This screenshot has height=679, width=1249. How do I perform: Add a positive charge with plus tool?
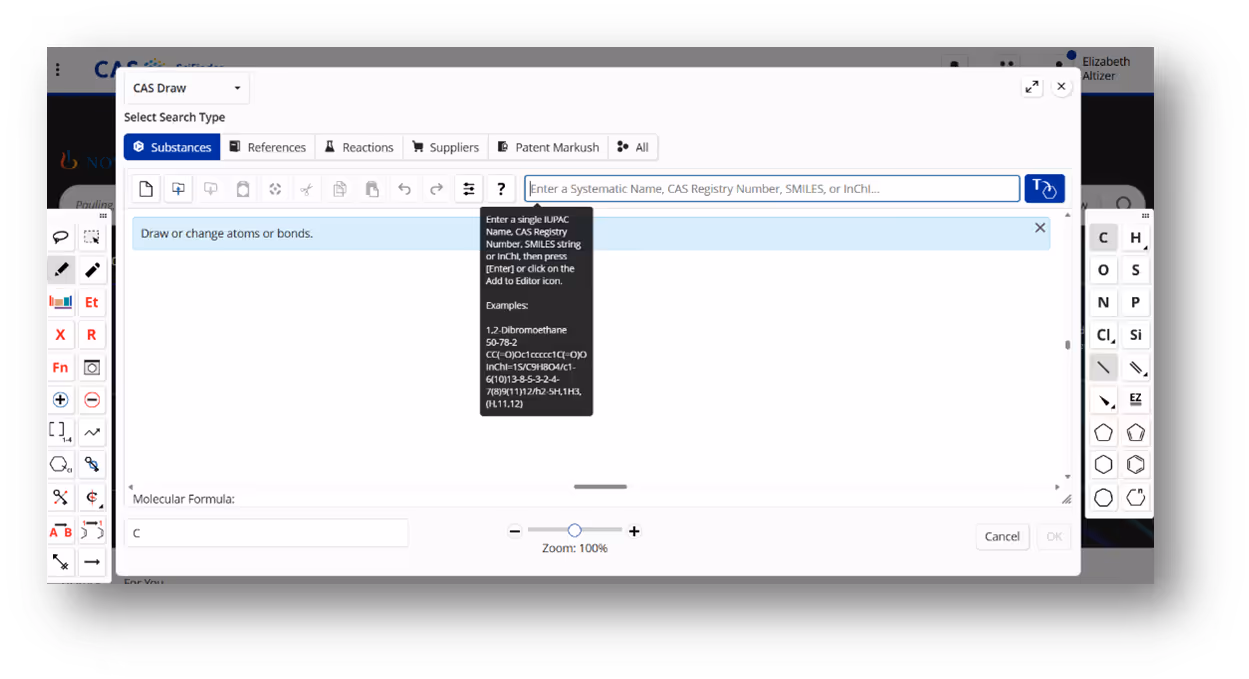pos(60,400)
